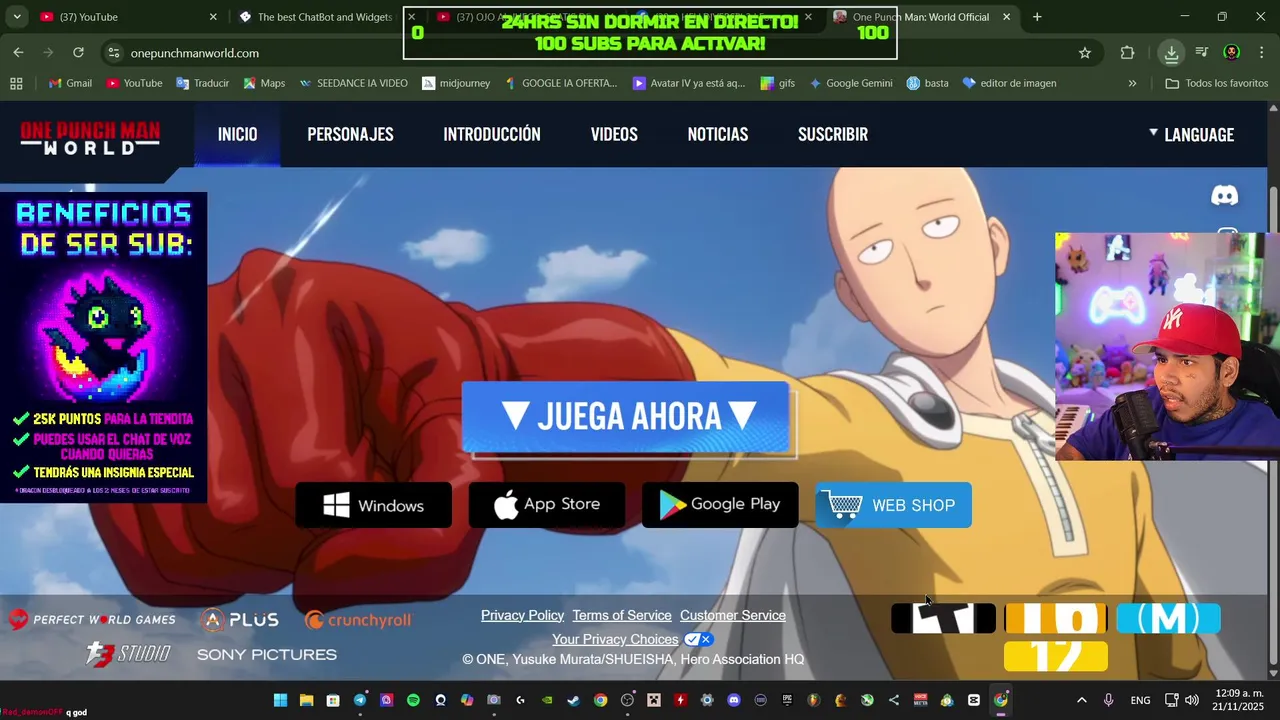Expand the LANGUAGE dropdown

(1191, 134)
